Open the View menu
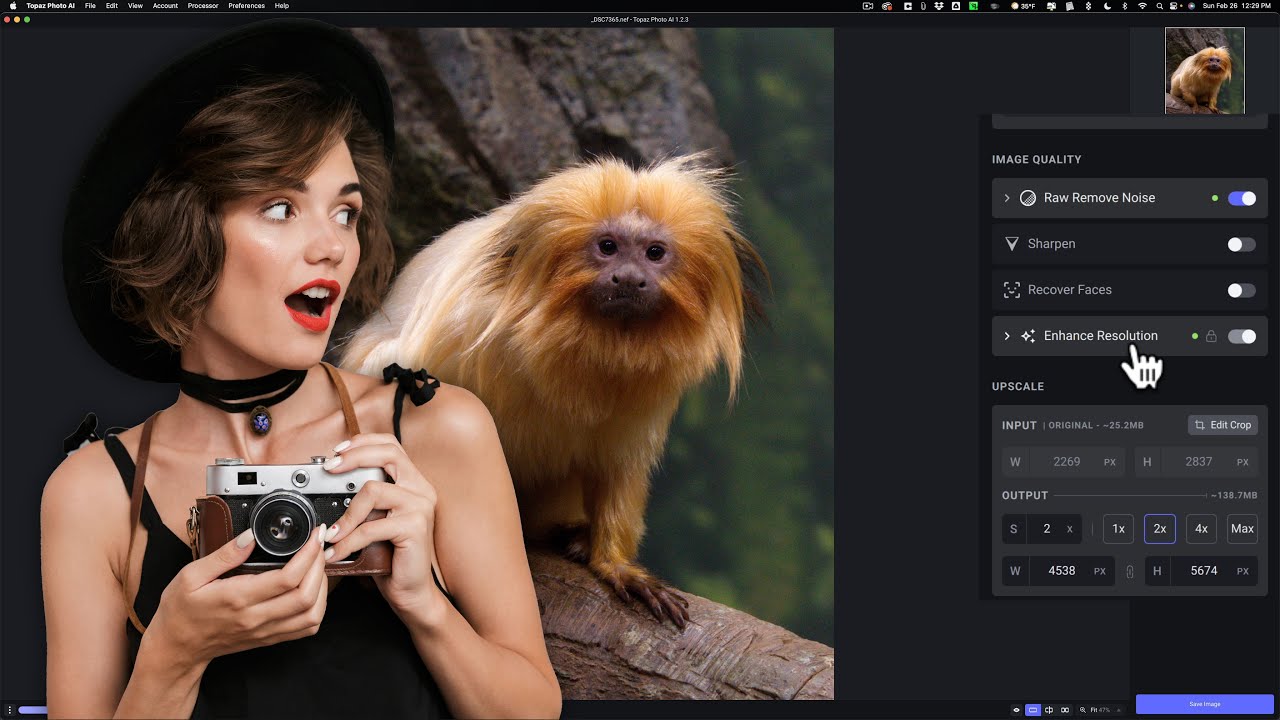The height and width of the screenshot is (720, 1280). [135, 6]
